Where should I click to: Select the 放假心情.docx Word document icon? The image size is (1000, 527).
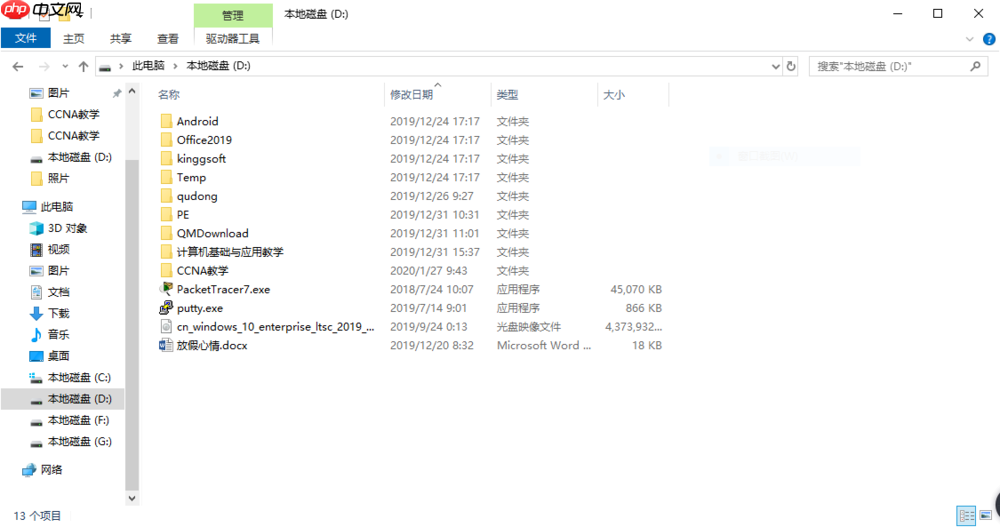click(166, 345)
